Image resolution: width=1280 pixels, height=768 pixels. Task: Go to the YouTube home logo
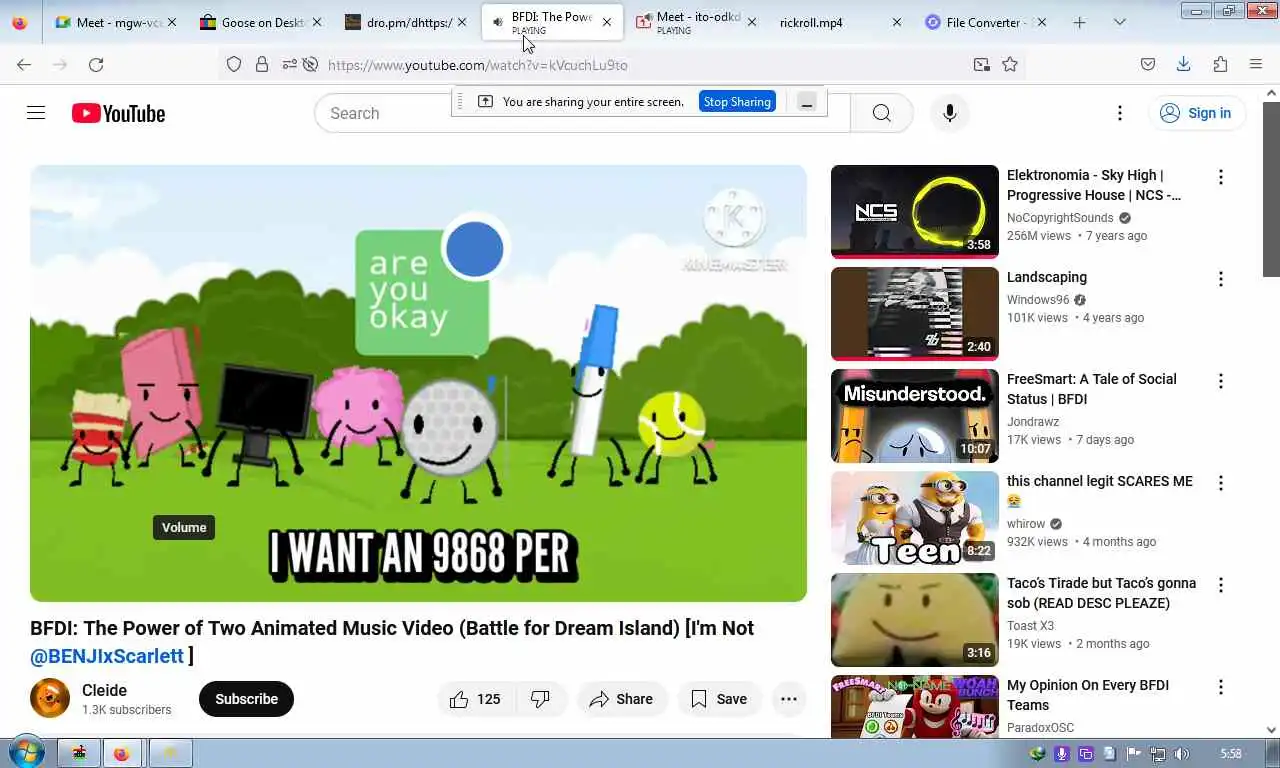tap(118, 113)
